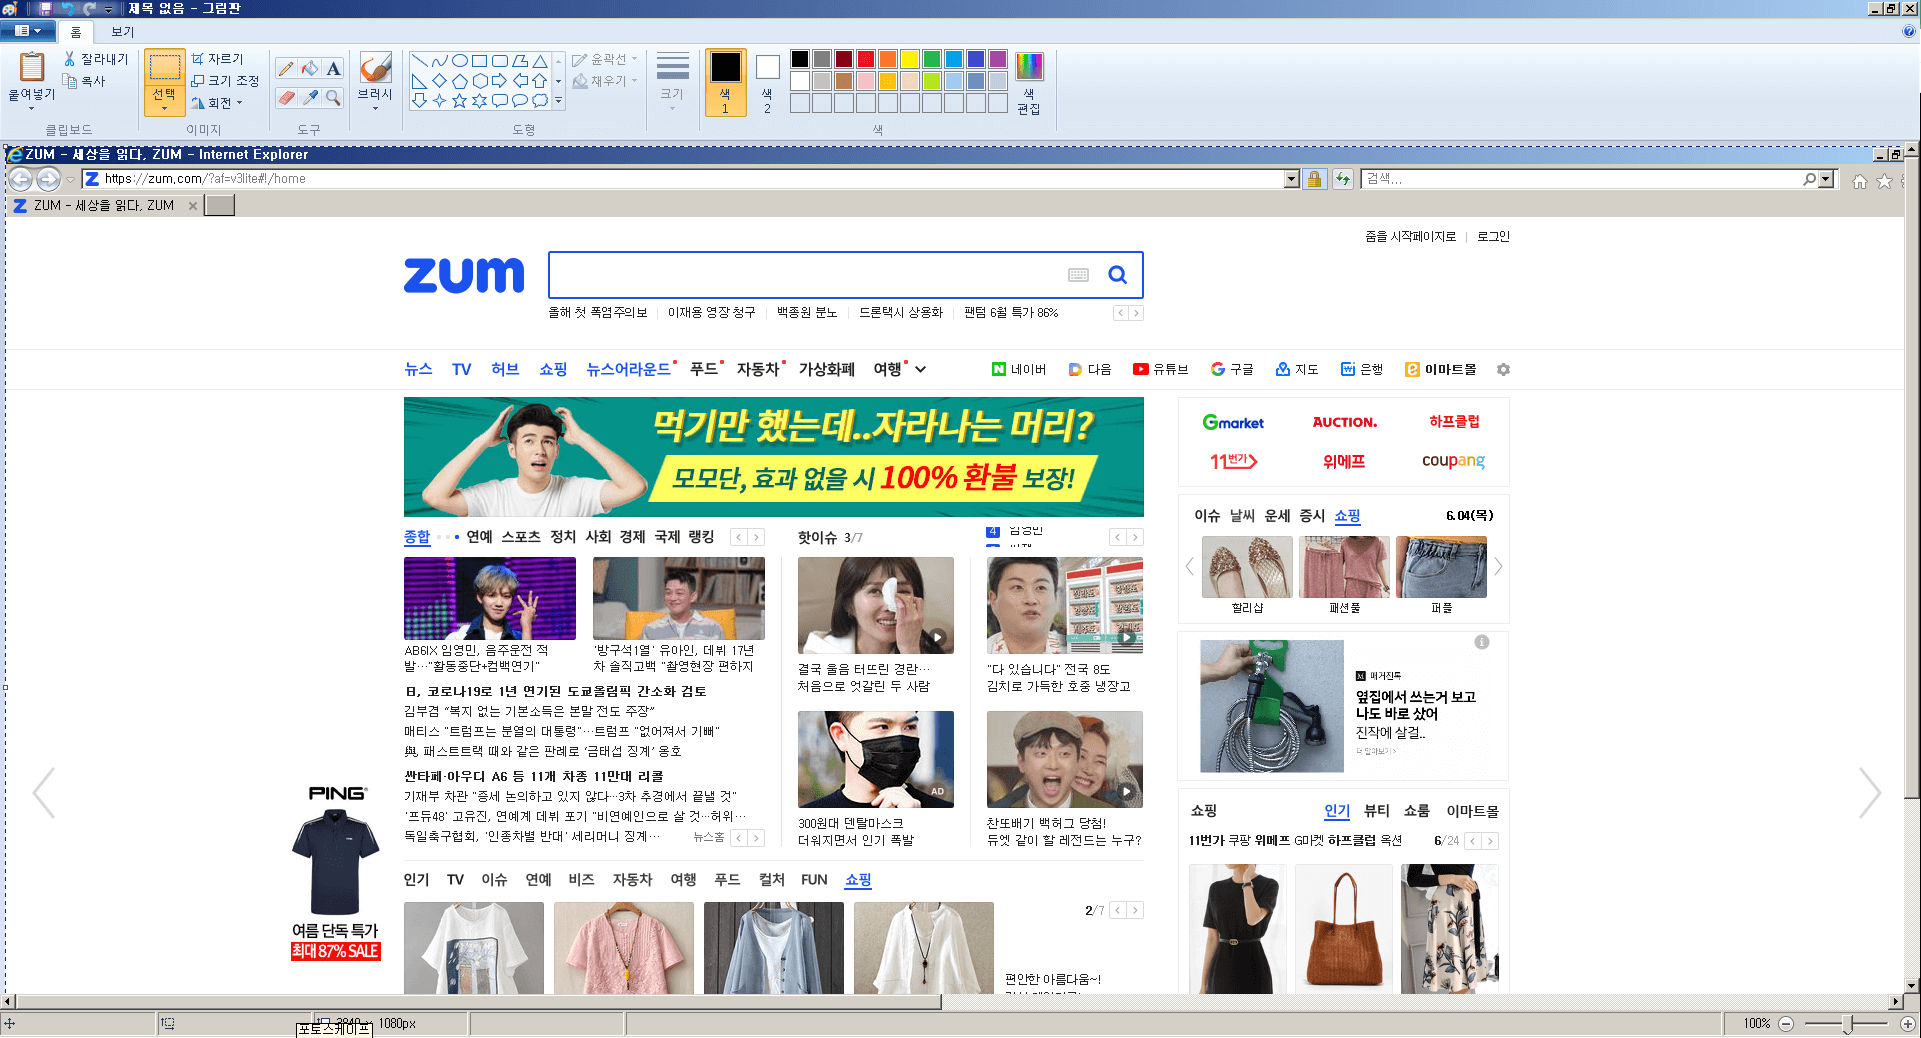Open the 유튜브 shortcut link

point(1161,370)
